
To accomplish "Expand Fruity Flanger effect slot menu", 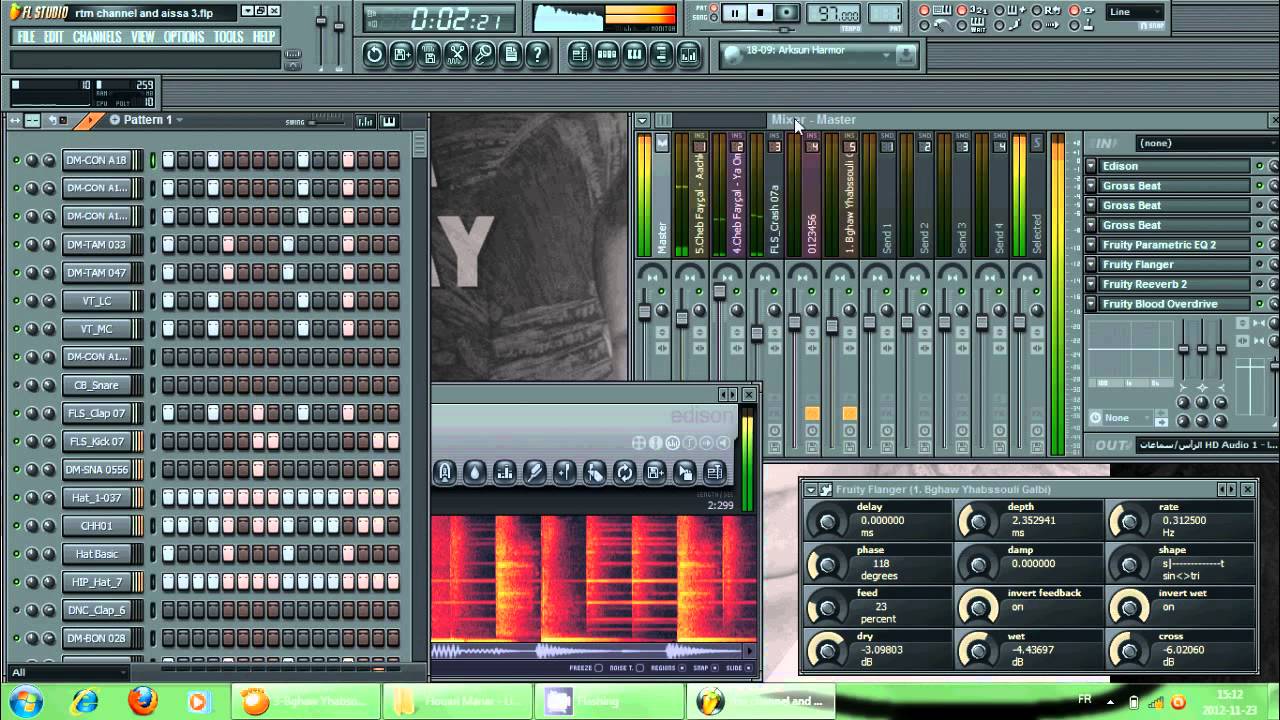I will pyautogui.click(x=1092, y=264).
